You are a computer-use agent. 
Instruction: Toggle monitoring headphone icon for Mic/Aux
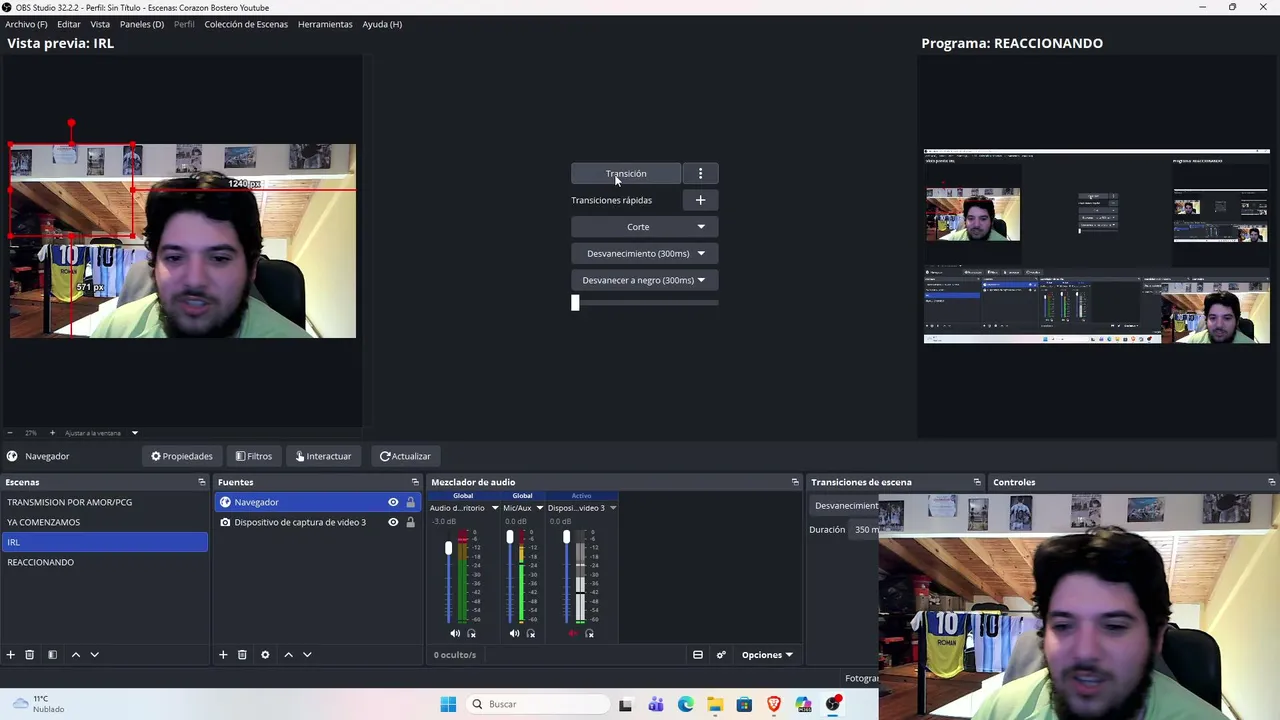click(x=531, y=634)
